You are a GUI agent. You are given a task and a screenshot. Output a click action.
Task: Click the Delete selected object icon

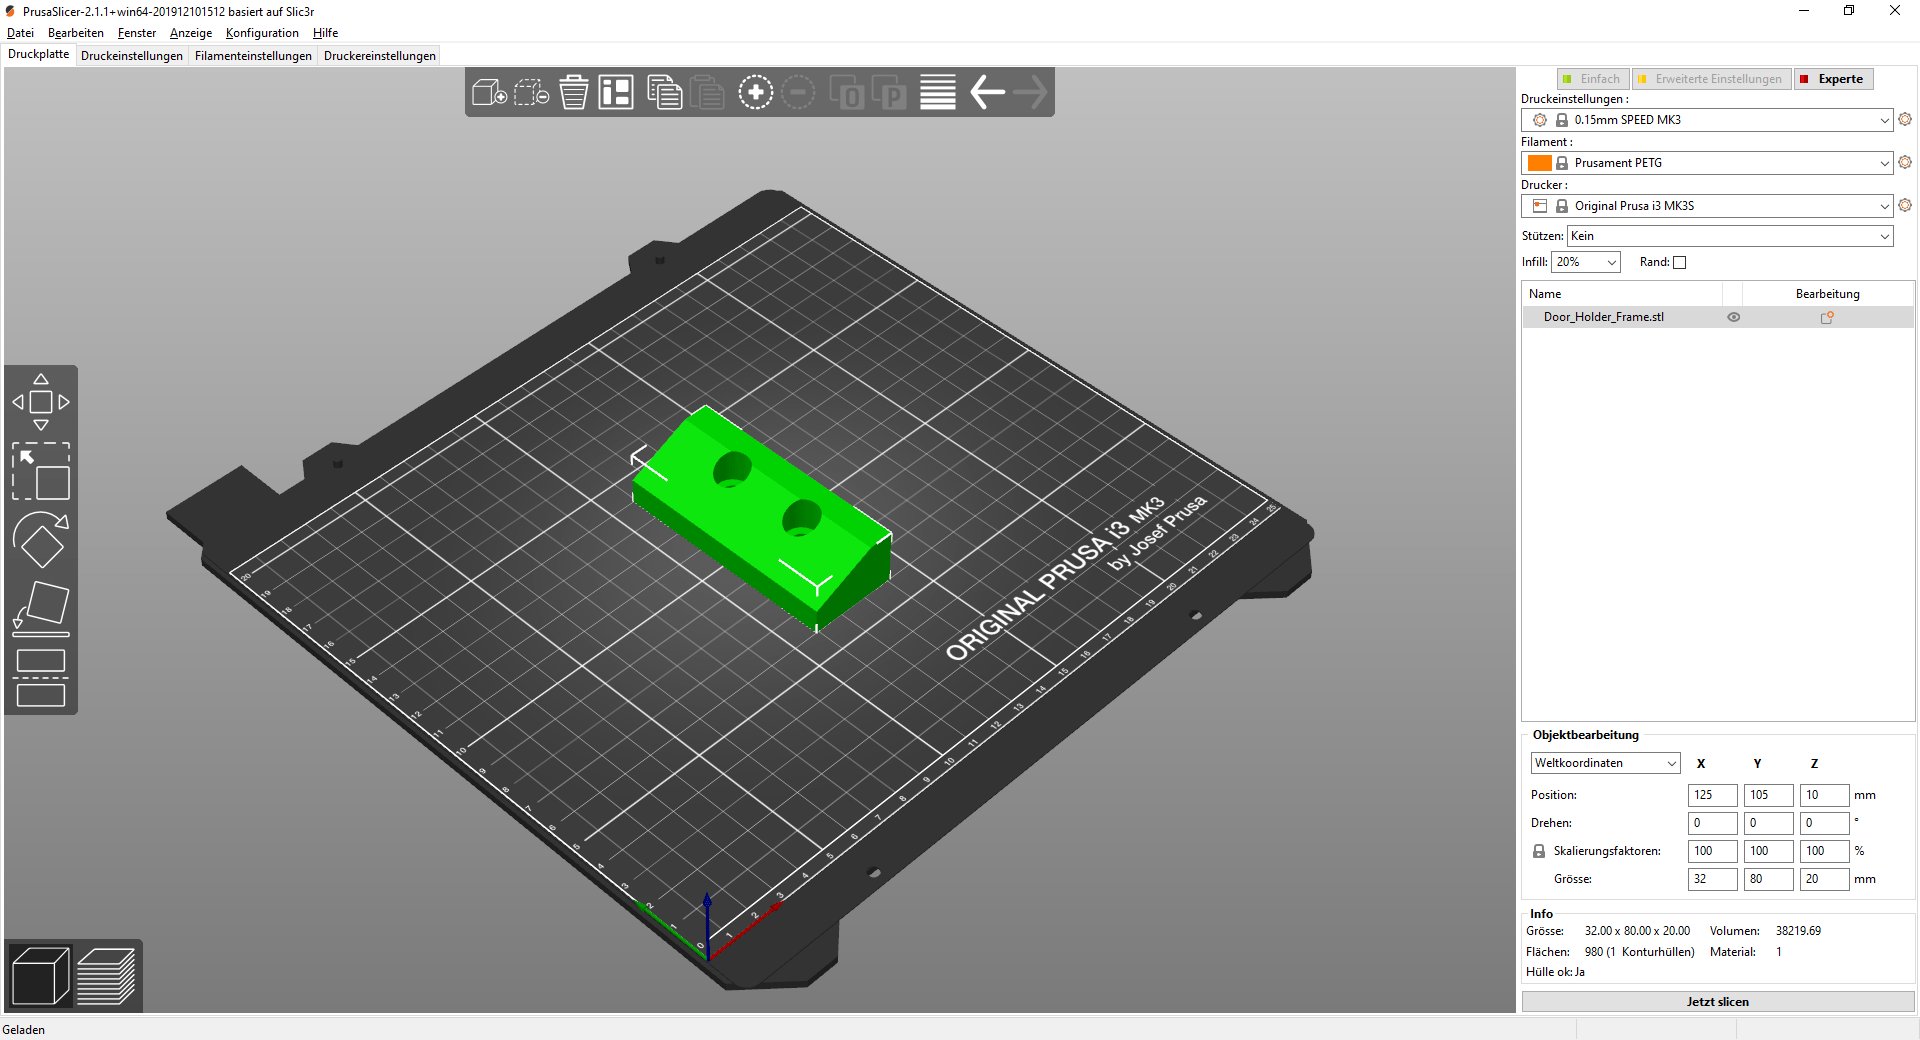click(x=531, y=93)
